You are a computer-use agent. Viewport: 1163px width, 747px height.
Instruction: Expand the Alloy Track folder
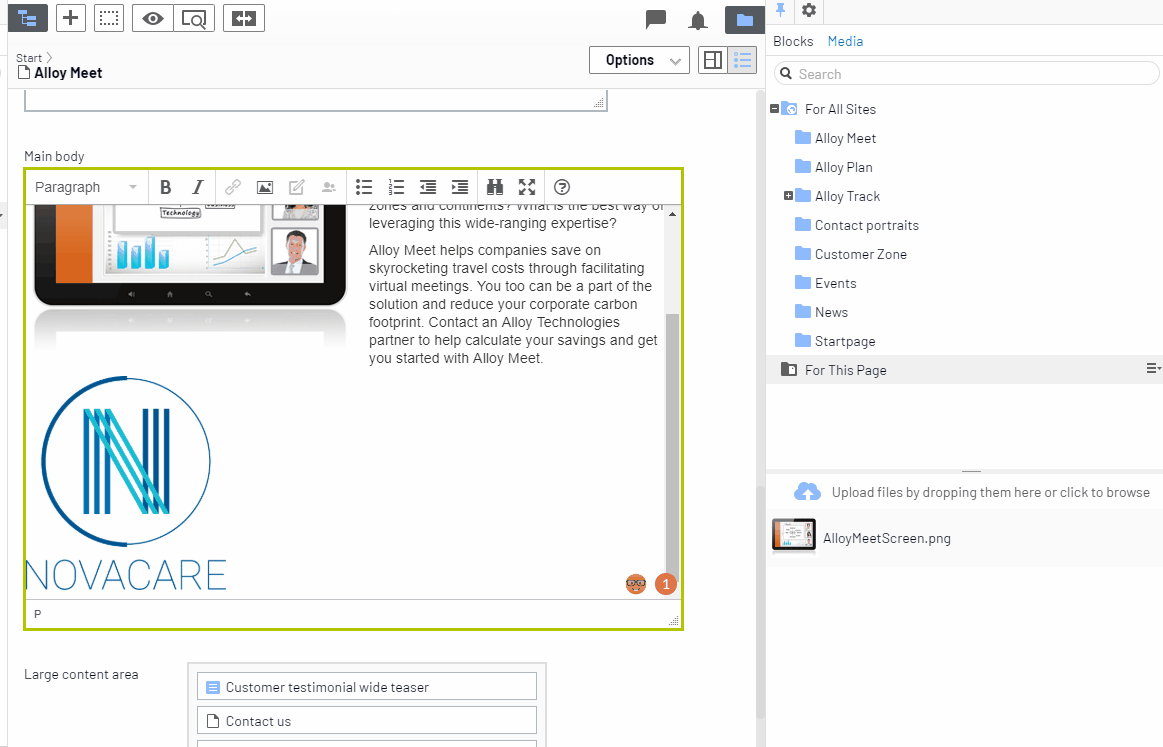(x=788, y=196)
